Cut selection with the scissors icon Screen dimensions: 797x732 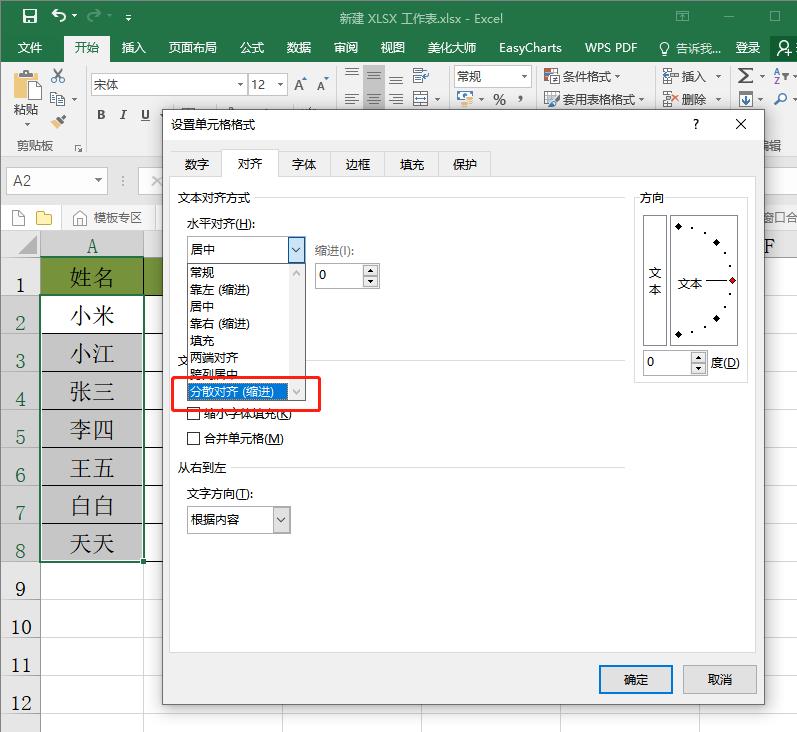coord(58,76)
